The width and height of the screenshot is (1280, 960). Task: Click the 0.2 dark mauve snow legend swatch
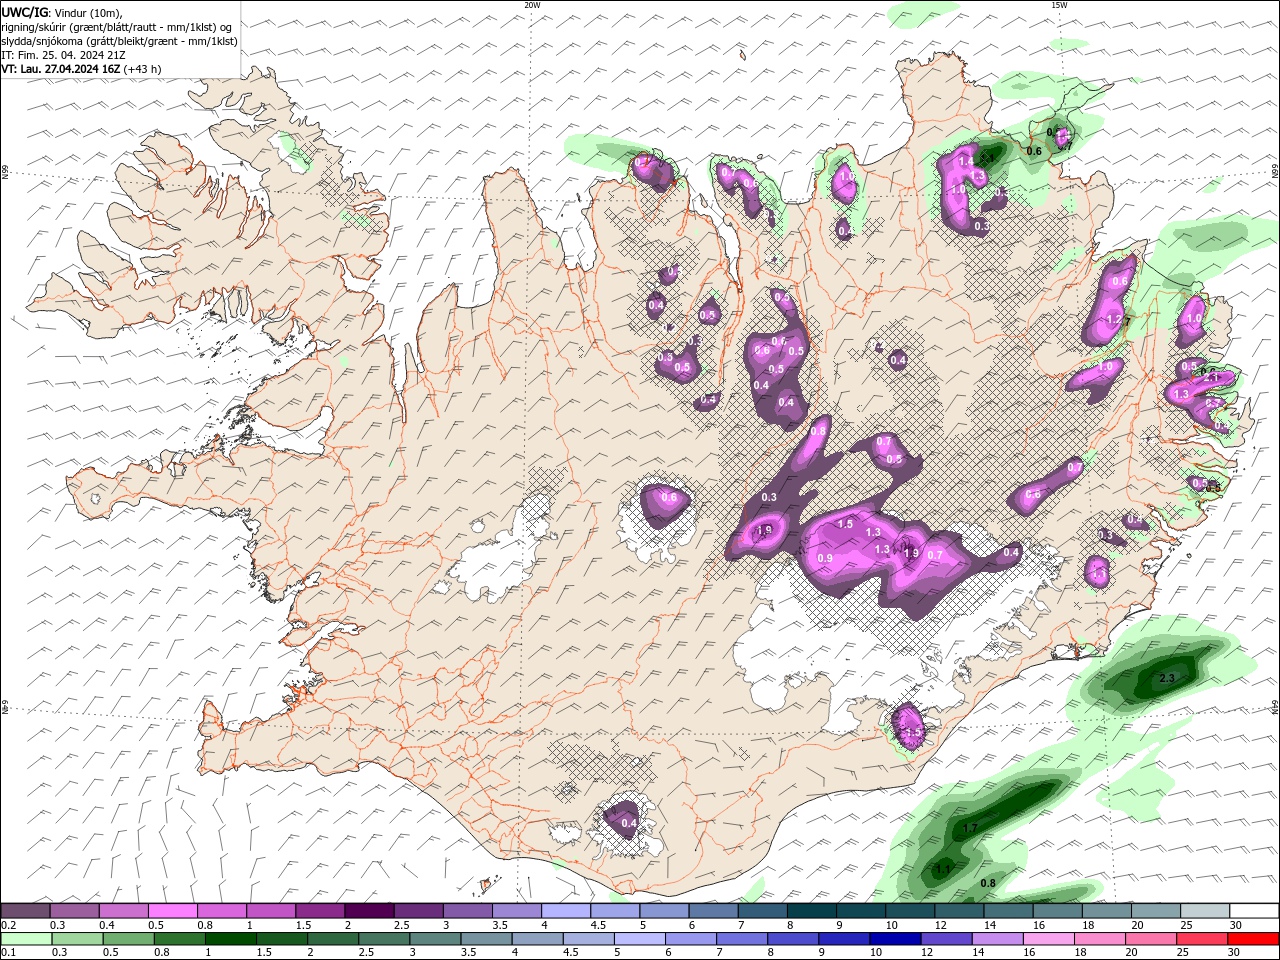pyautogui.click(x=26, y=911)
